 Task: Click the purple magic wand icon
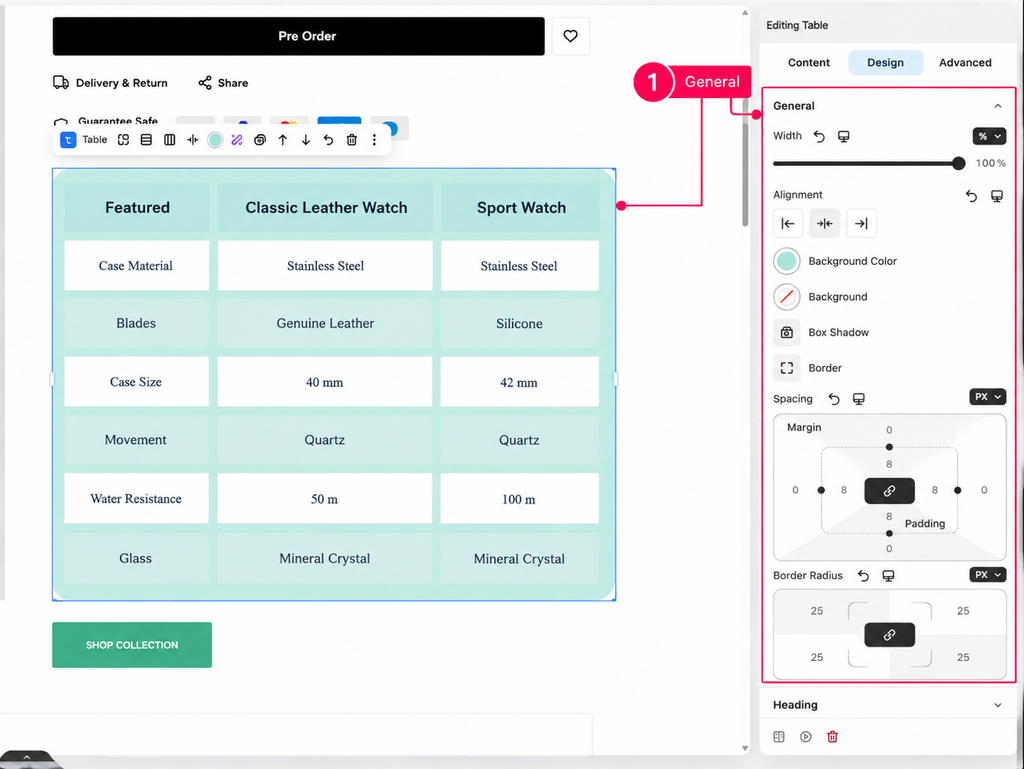tap(237, 140)
